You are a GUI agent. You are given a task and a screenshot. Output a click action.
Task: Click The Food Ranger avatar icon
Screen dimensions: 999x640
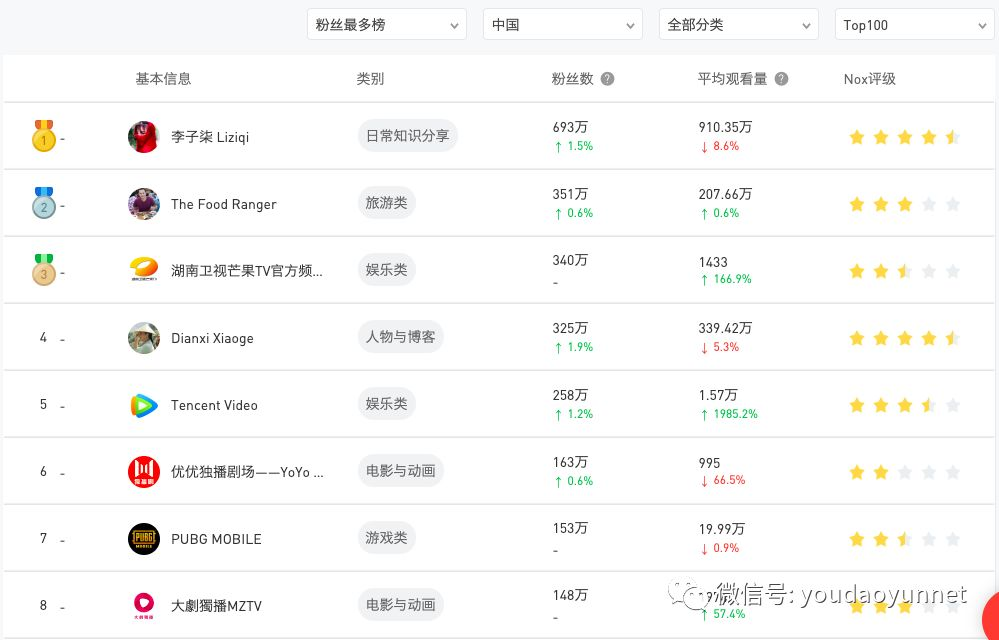click(x=144, y=204)
